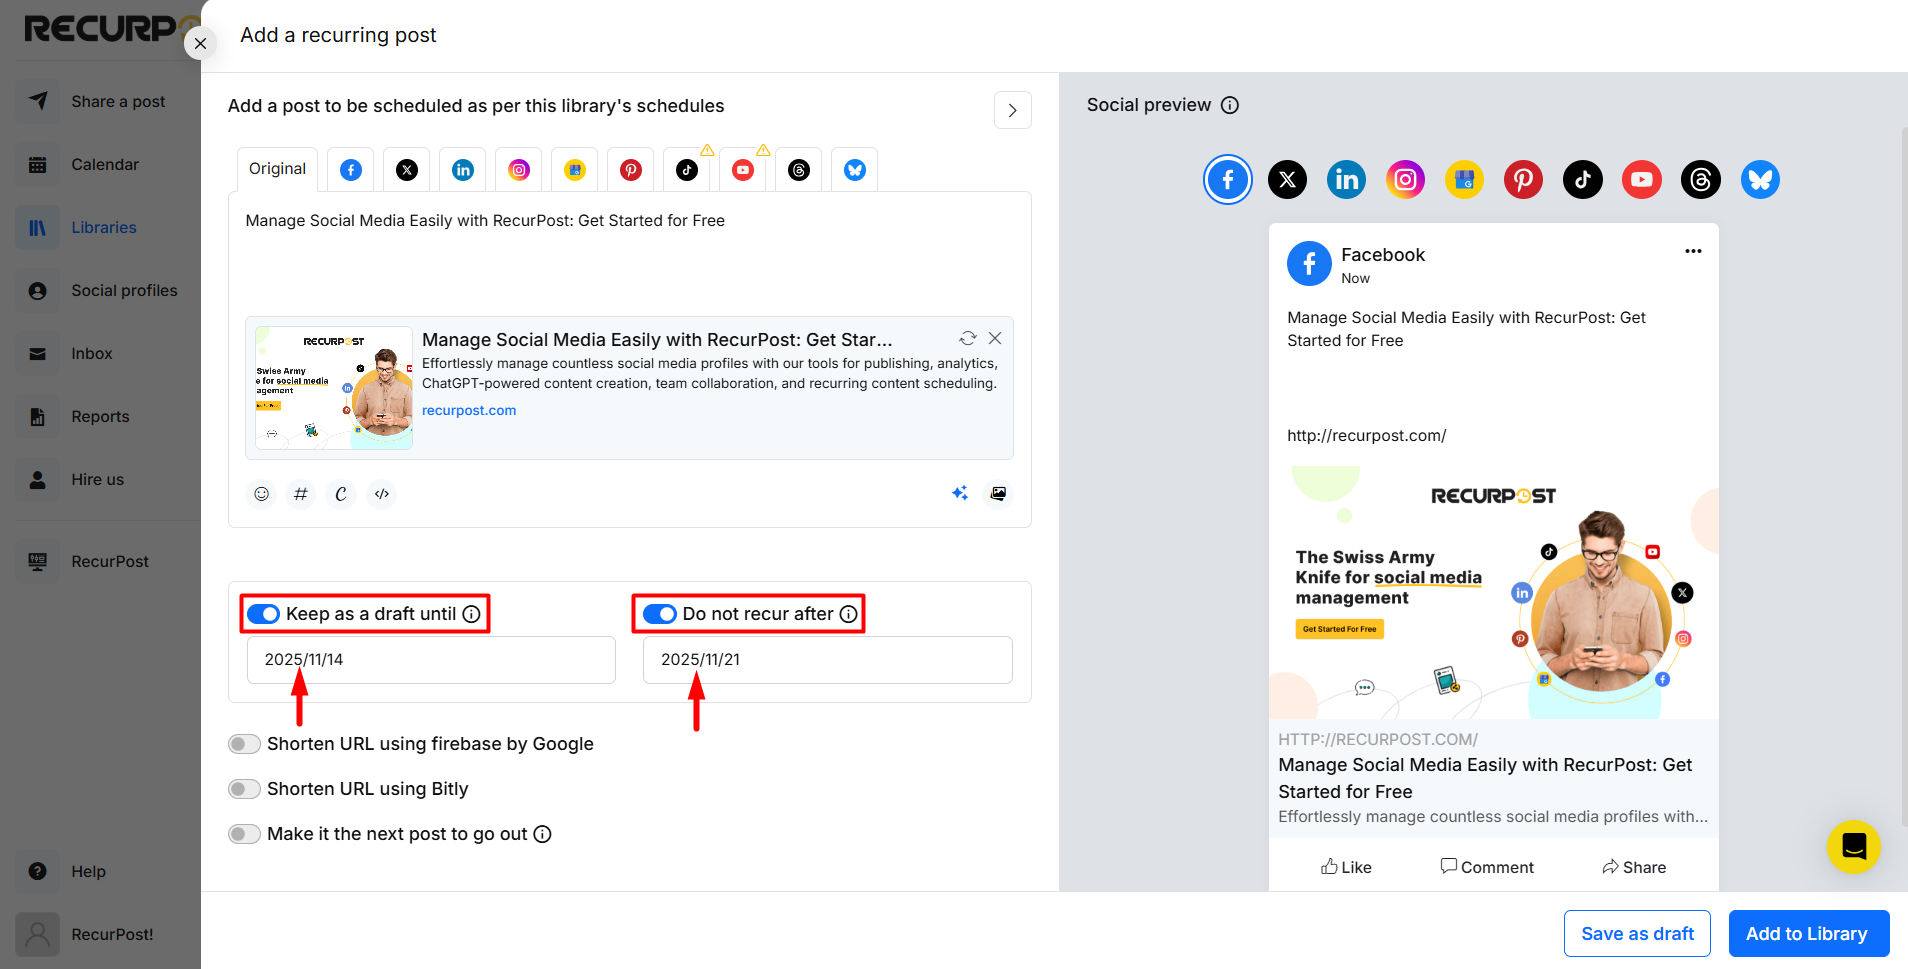Preview post on Instagram in social preview
The image size is (1908, 969).
coord(1406,180)
